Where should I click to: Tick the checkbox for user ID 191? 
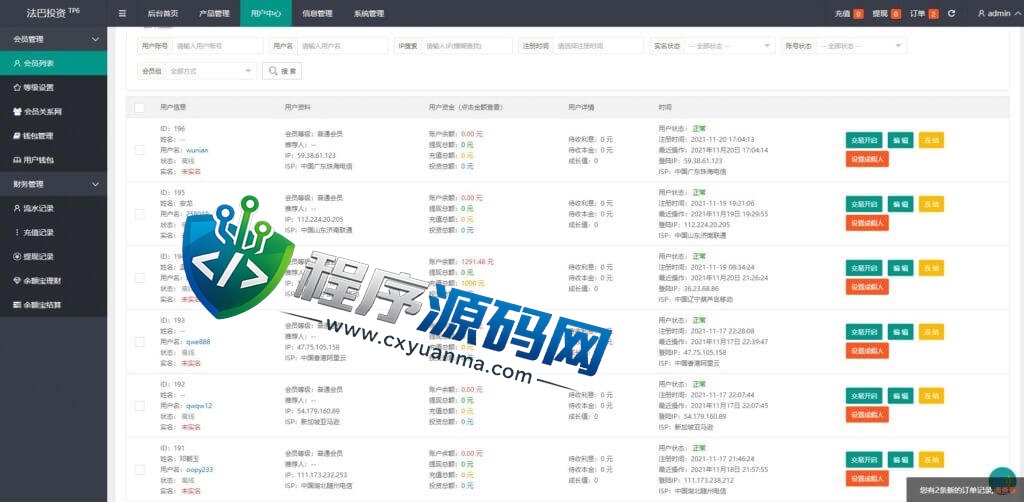[139, 469]
